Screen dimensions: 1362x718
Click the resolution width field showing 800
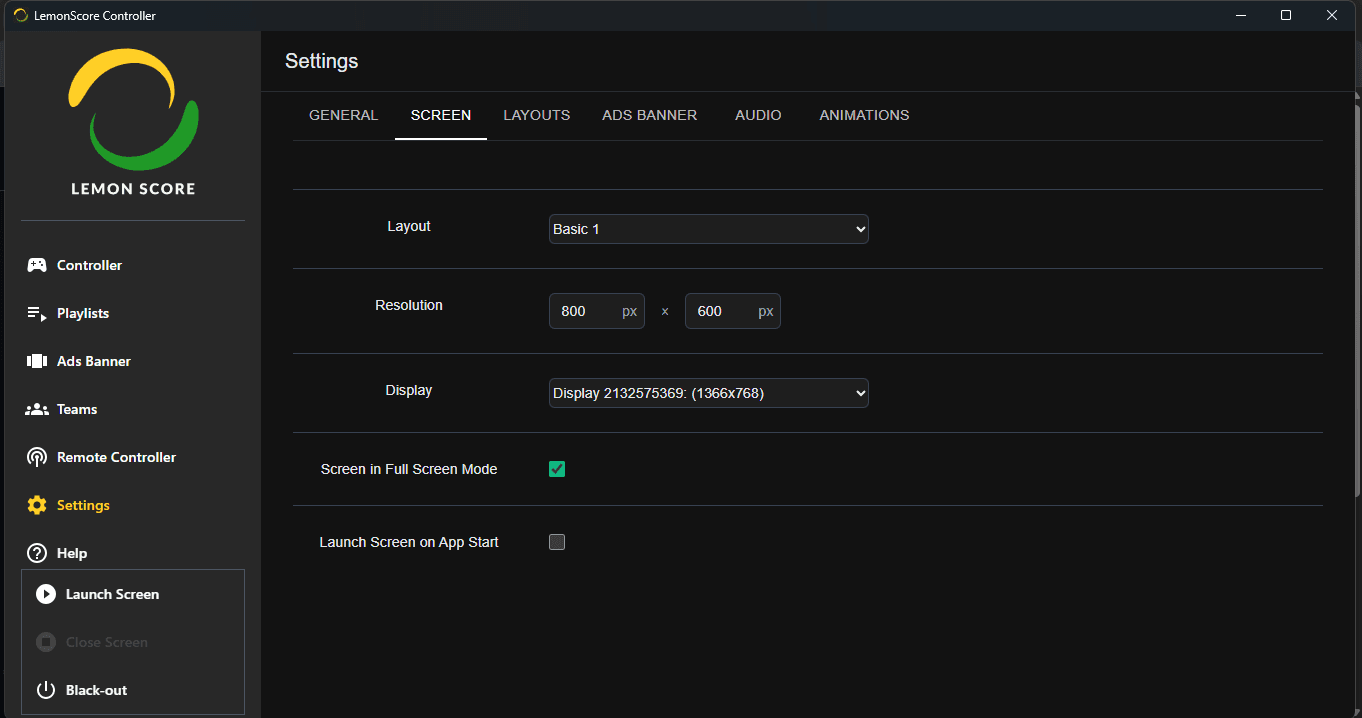point(585,311)
